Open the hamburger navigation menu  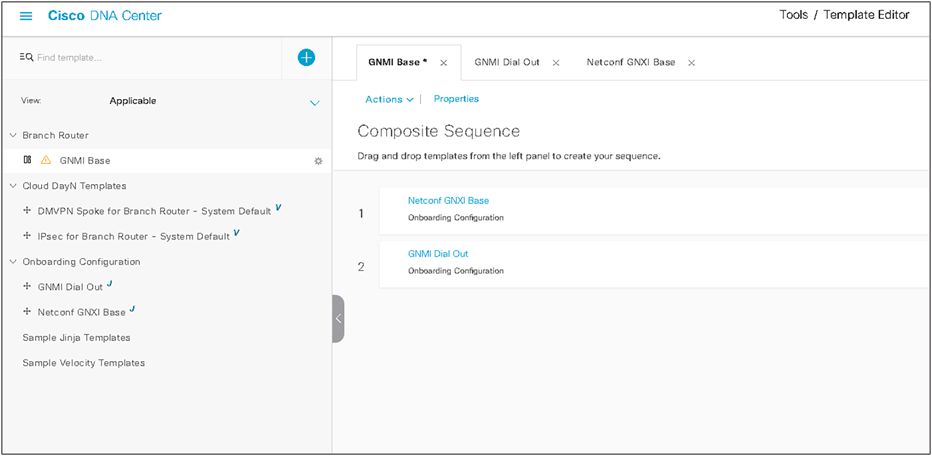click(x=26, y=16)
